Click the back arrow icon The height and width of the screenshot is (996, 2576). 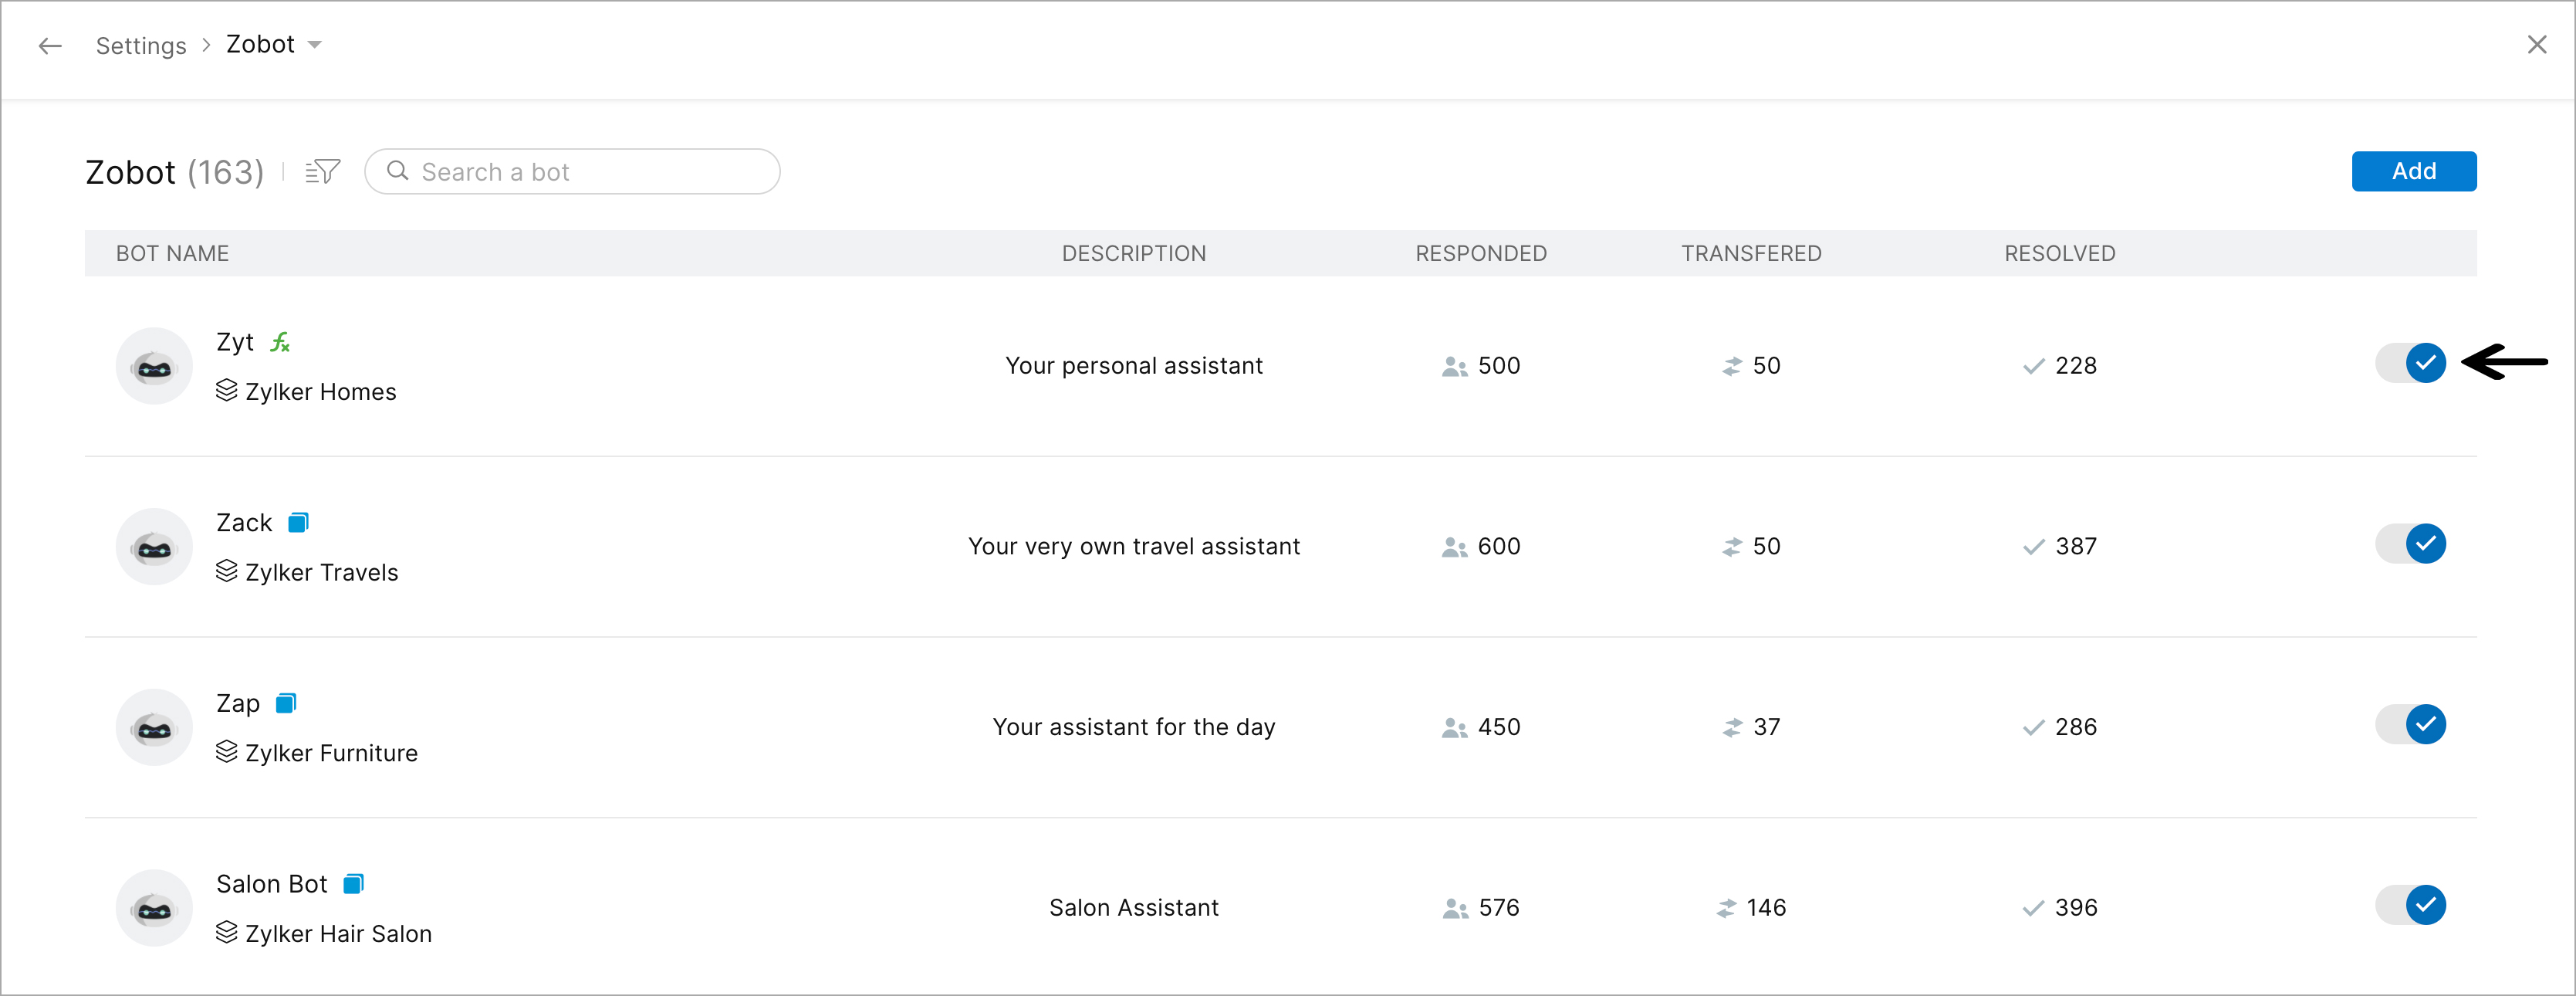click(50, 46)
